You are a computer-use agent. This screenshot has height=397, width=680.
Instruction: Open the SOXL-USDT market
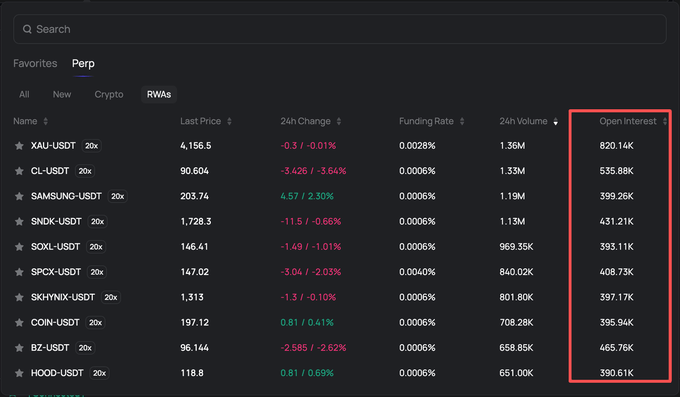(55, 246)
